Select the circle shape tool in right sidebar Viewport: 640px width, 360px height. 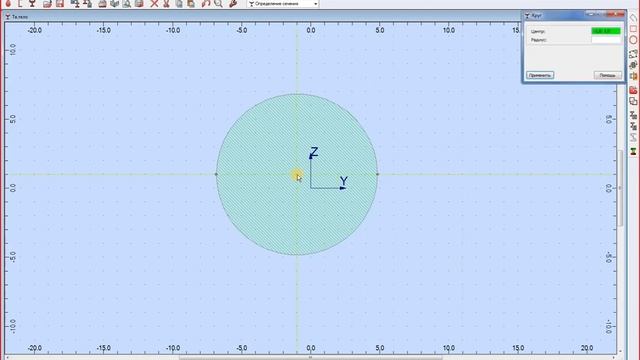pyautogui.click(x=633, y=40)
